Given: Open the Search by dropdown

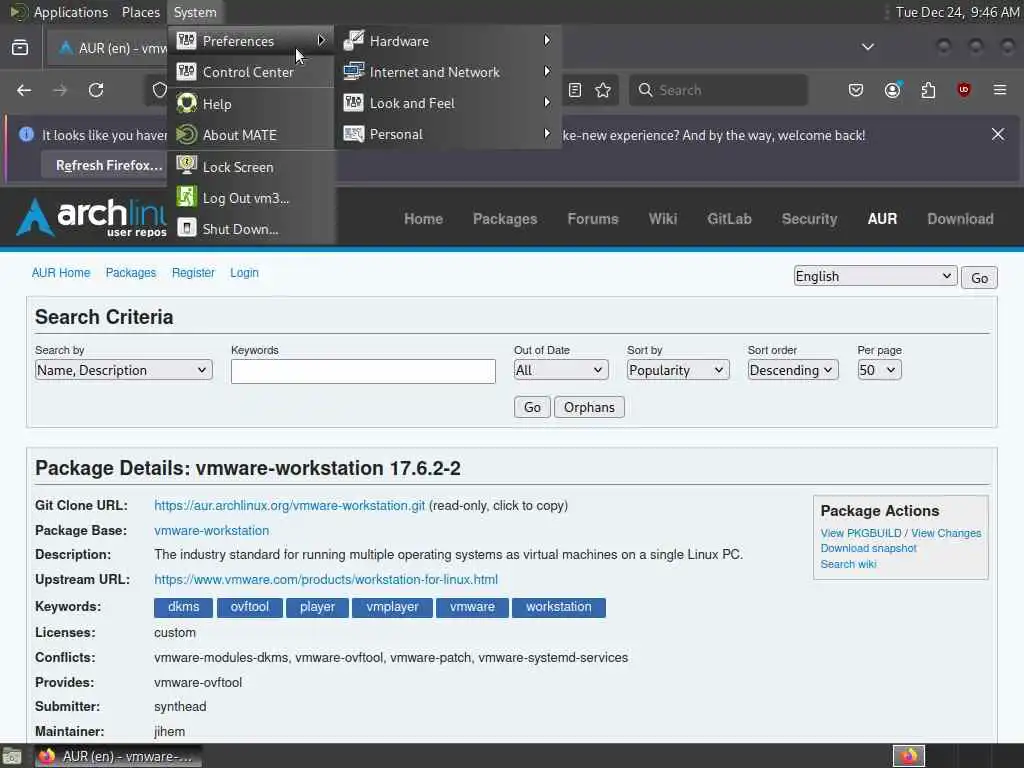Looking at the screenshot, I should pyautogui.click(x=123, y=370).
